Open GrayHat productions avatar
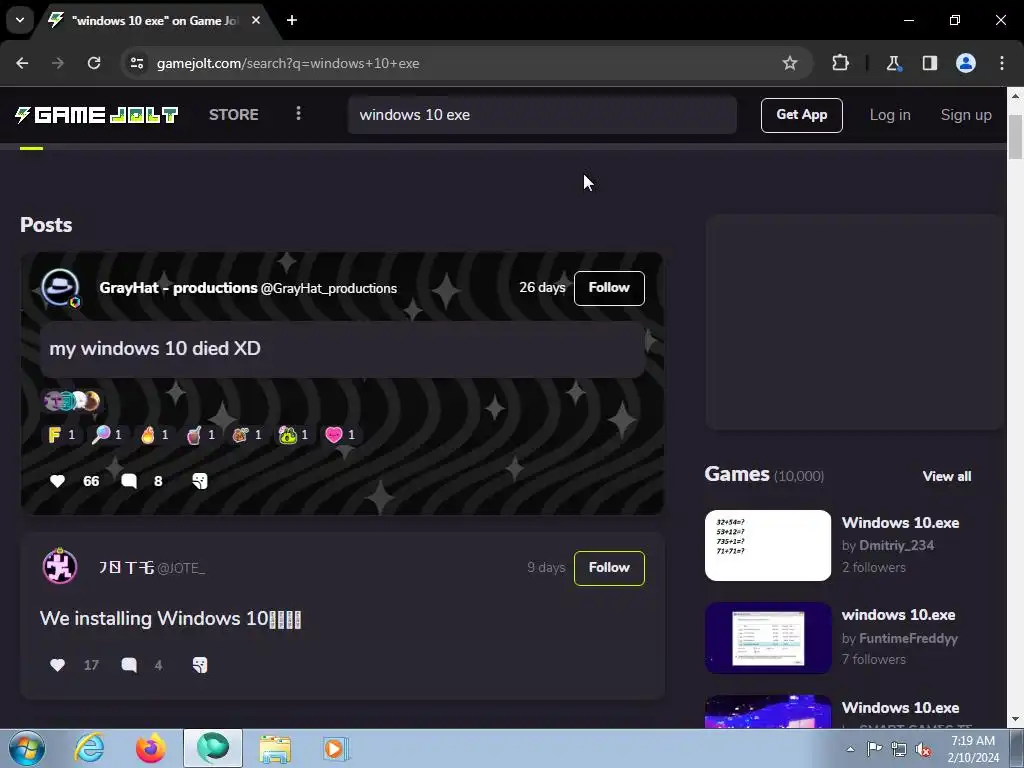1024x768 pixels. (61, 287)
